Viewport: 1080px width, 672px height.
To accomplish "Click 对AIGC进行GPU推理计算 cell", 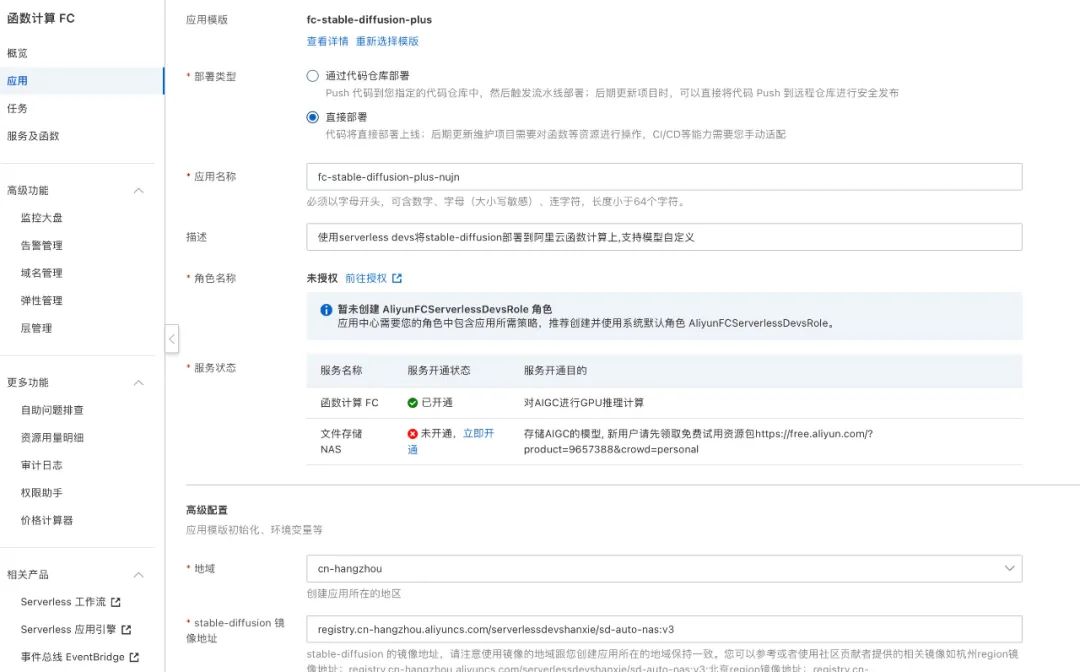I will coord(584,403).
